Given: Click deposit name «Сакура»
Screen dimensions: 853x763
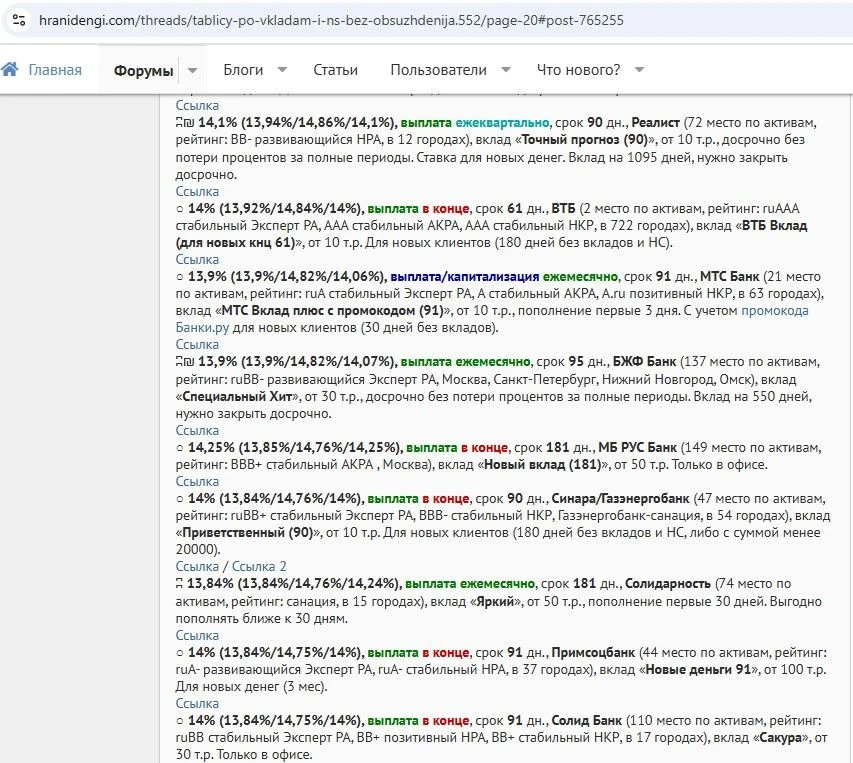Looking at the screenshot, I should tap(781, 737).
